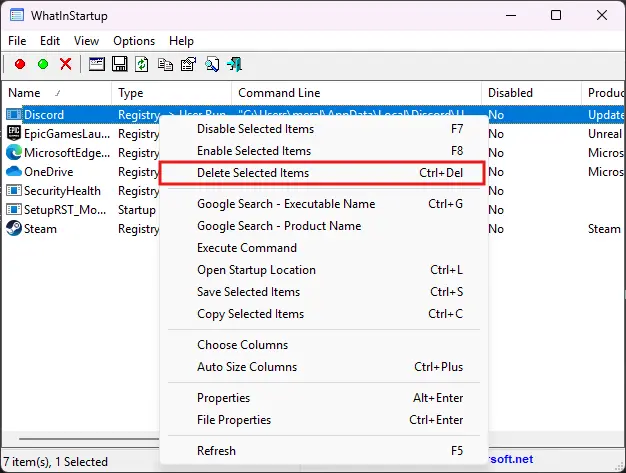Viewport: 626px width, 473px height.
Task: Click the Epic Games launcher row icon
Action: (x=14, y=133)
